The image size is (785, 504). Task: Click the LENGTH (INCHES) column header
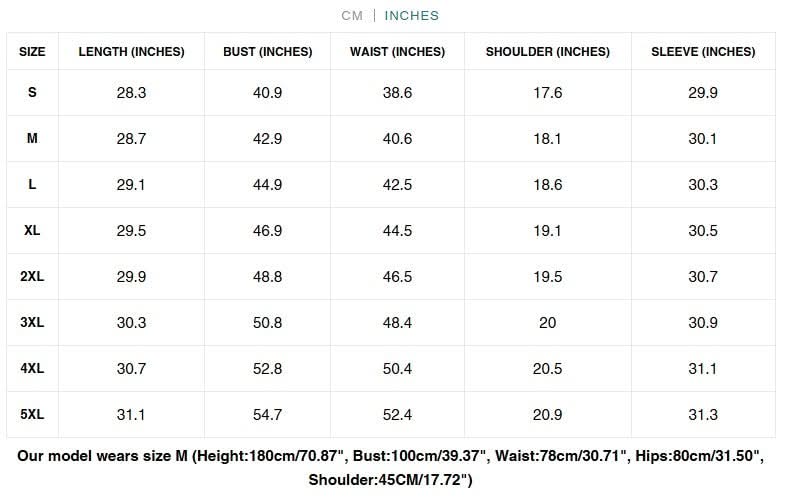click(x=131, y=52)
